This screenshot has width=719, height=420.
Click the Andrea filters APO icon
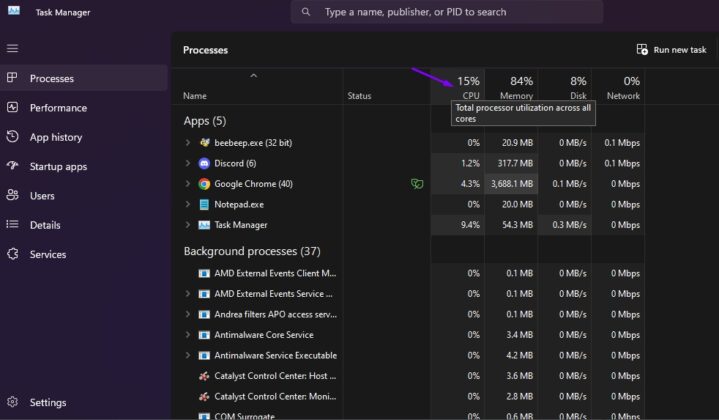pyautogui.click(x=204, y=315)
